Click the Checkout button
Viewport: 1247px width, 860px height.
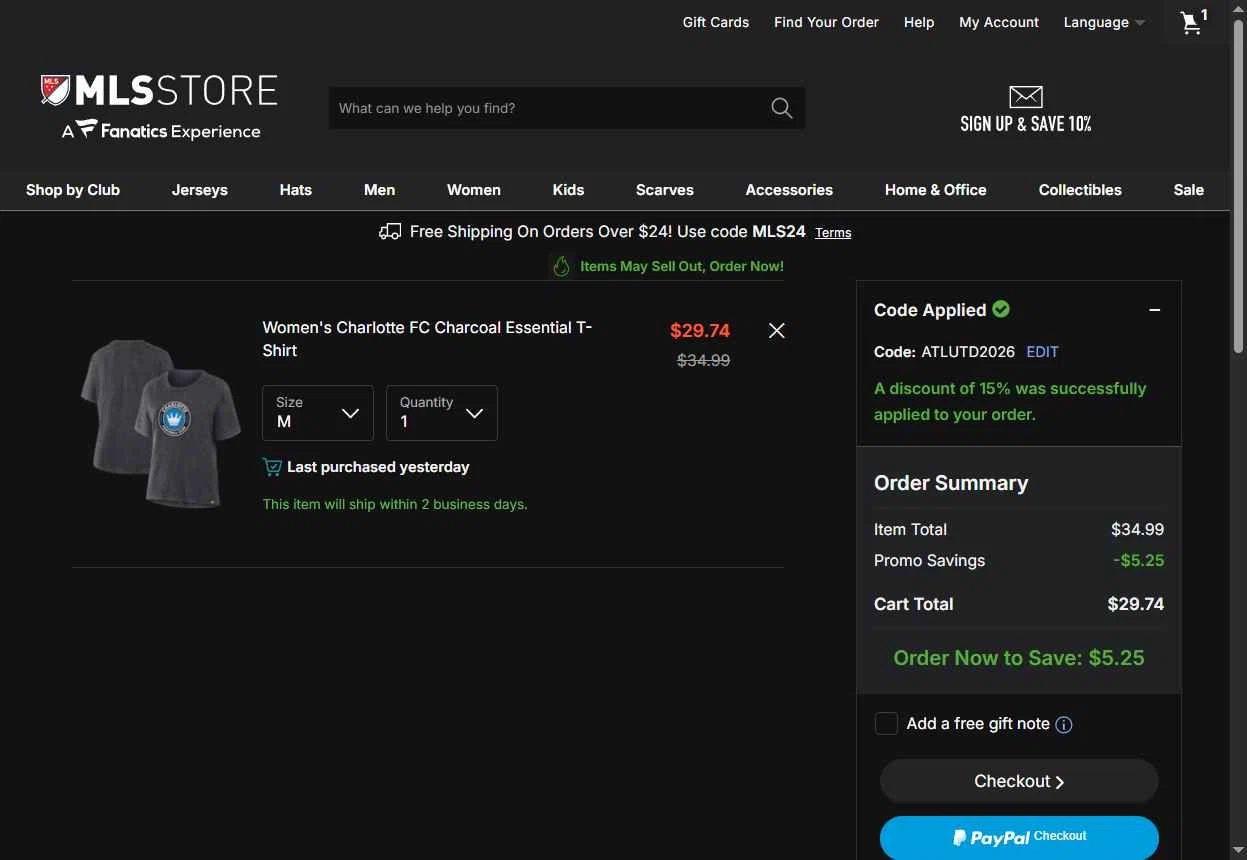(x=1019, y=781)
